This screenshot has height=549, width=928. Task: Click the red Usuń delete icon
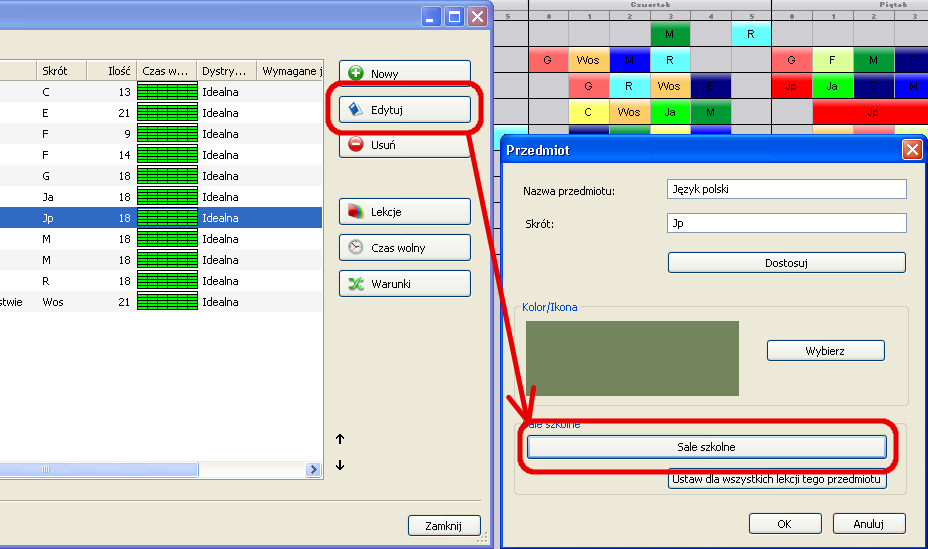coord(355,145)
